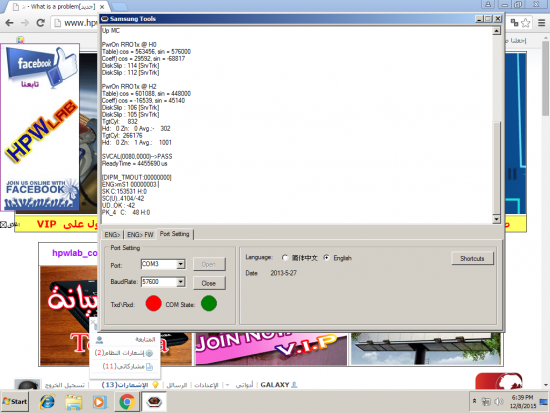Image resolution: width=550 pixels, height=413 pixels.
Task: Click the Samsung Tools taskbar icon
Action: pyautogui.click(x=154, y=401)
